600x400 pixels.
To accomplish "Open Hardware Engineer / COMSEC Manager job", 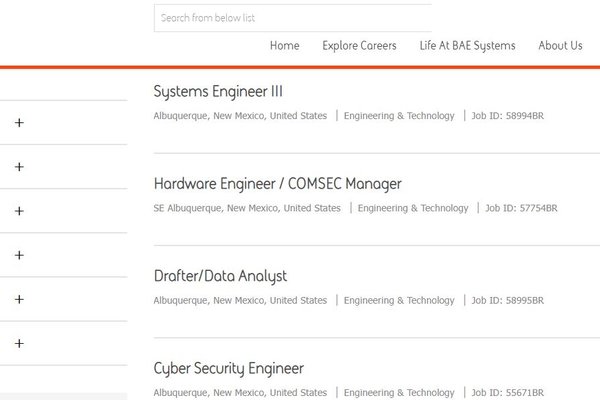I will [277, 184].
